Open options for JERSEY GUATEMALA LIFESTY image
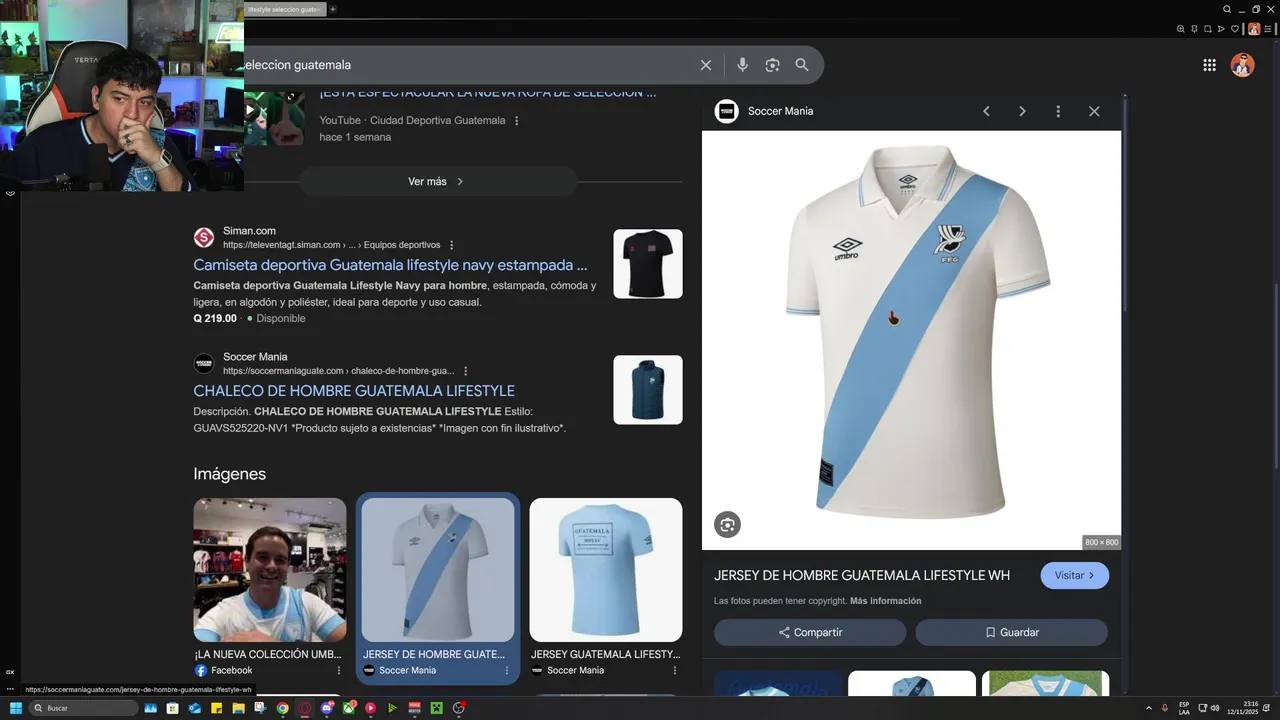The image size is (1280, 720). 674,670
